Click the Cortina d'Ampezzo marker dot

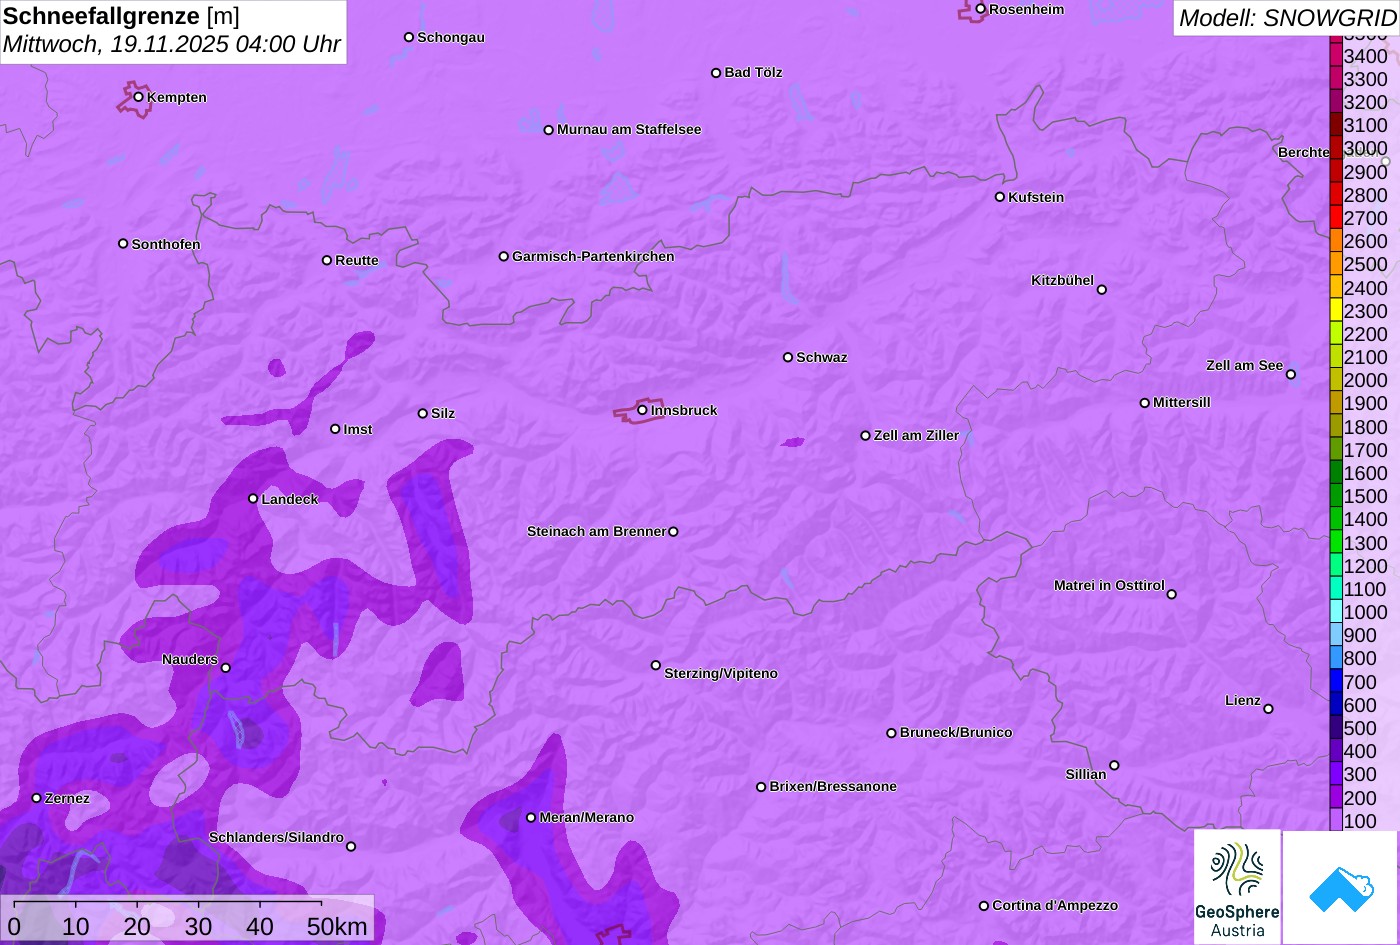[983, 906]
